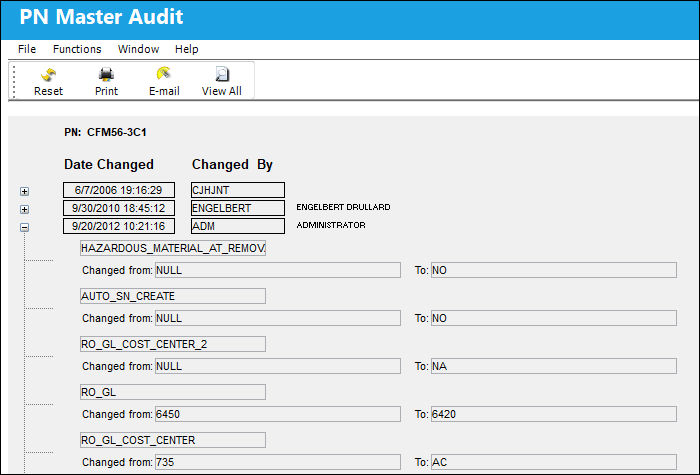The width and height of the screenshot is (700, 475).
Task: Expand the 9/30/2010 18:45:12 audit entry
Action: (25, 209)
